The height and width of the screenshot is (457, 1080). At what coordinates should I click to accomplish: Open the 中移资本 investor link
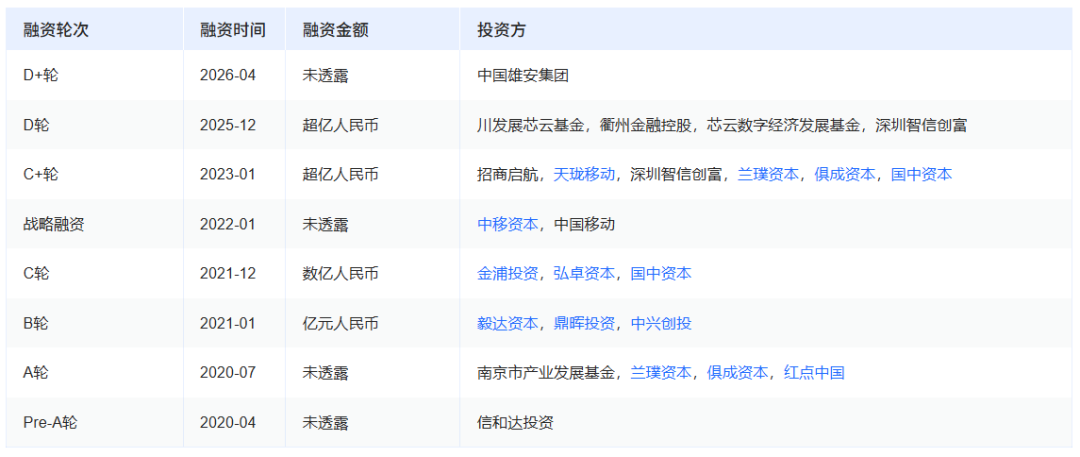pyautogui.click(x=508, y=224)
